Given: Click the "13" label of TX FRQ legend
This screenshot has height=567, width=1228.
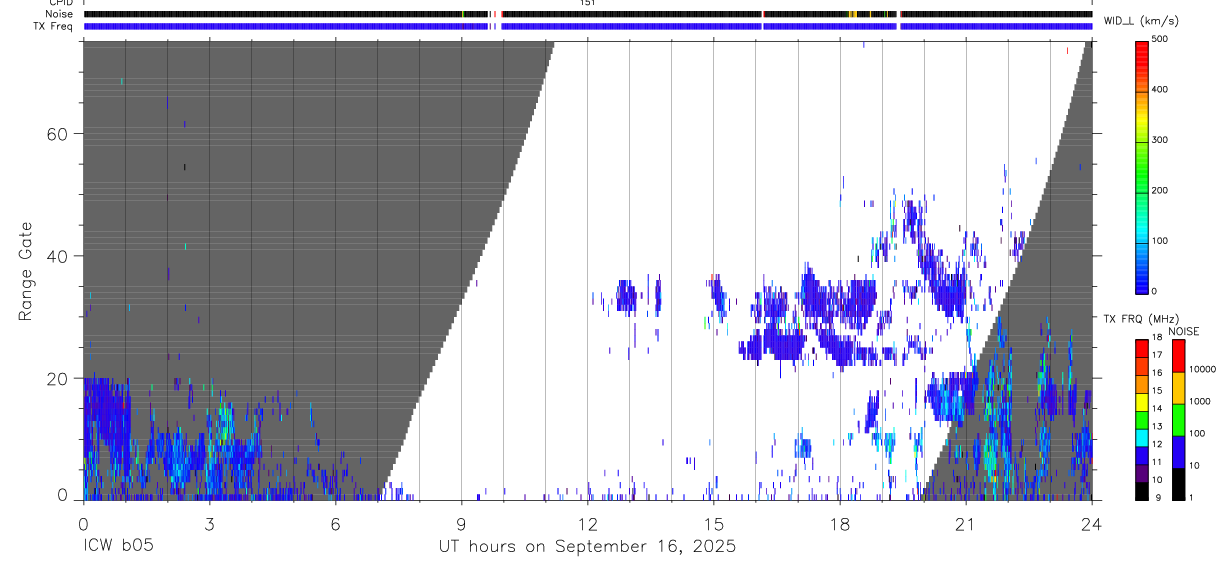Looking at the screenshot, I should 1156,427.
